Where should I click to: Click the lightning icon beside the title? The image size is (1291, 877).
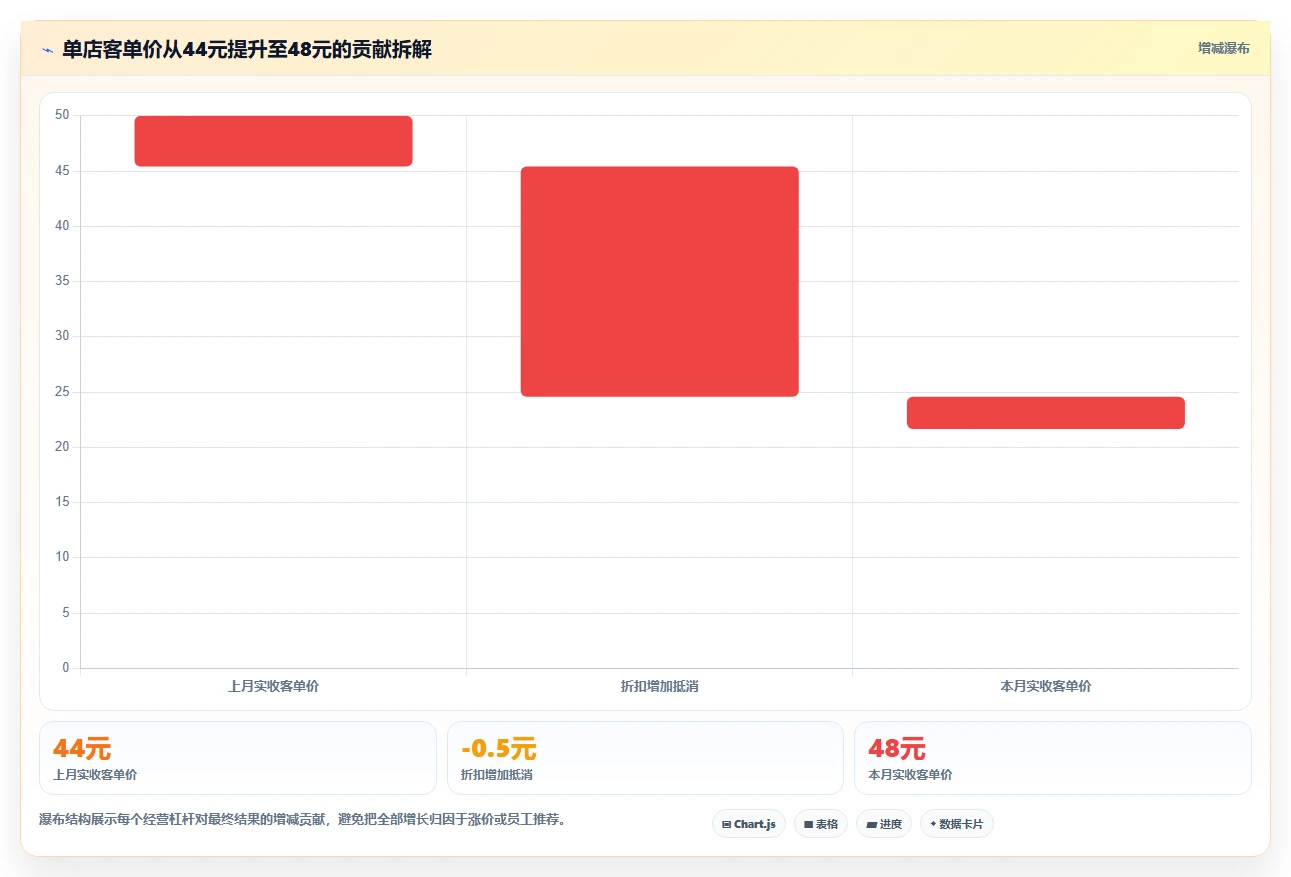[x=47, y=50]
